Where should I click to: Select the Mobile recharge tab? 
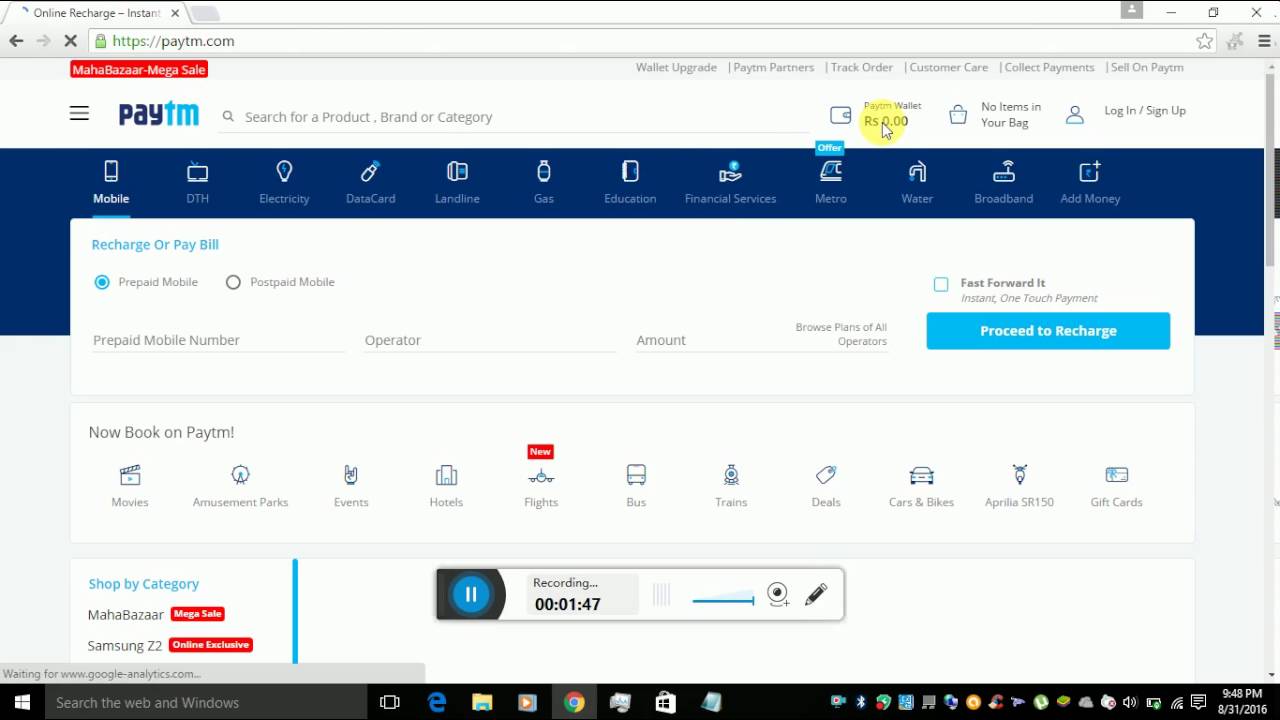click(x=111, y=182)
